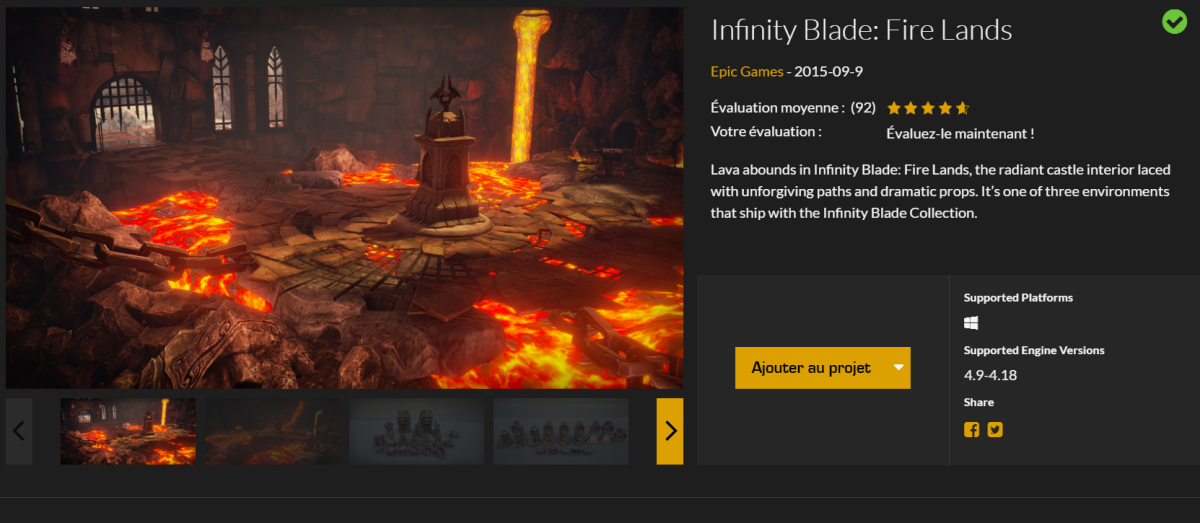Click the green owned checkmark icon
Screen dimensions: 1200x523
coord(1174,21)
